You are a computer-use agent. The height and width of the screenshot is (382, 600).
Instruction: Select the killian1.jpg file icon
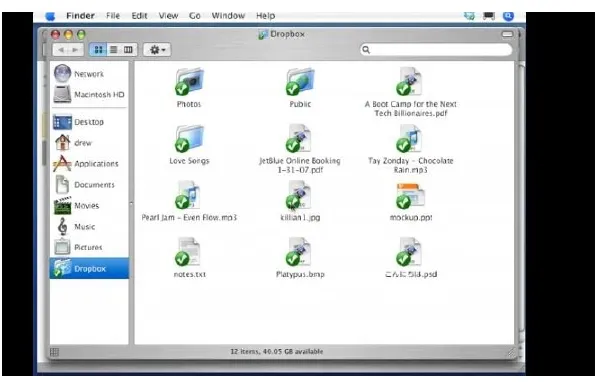tap(299, 195)
